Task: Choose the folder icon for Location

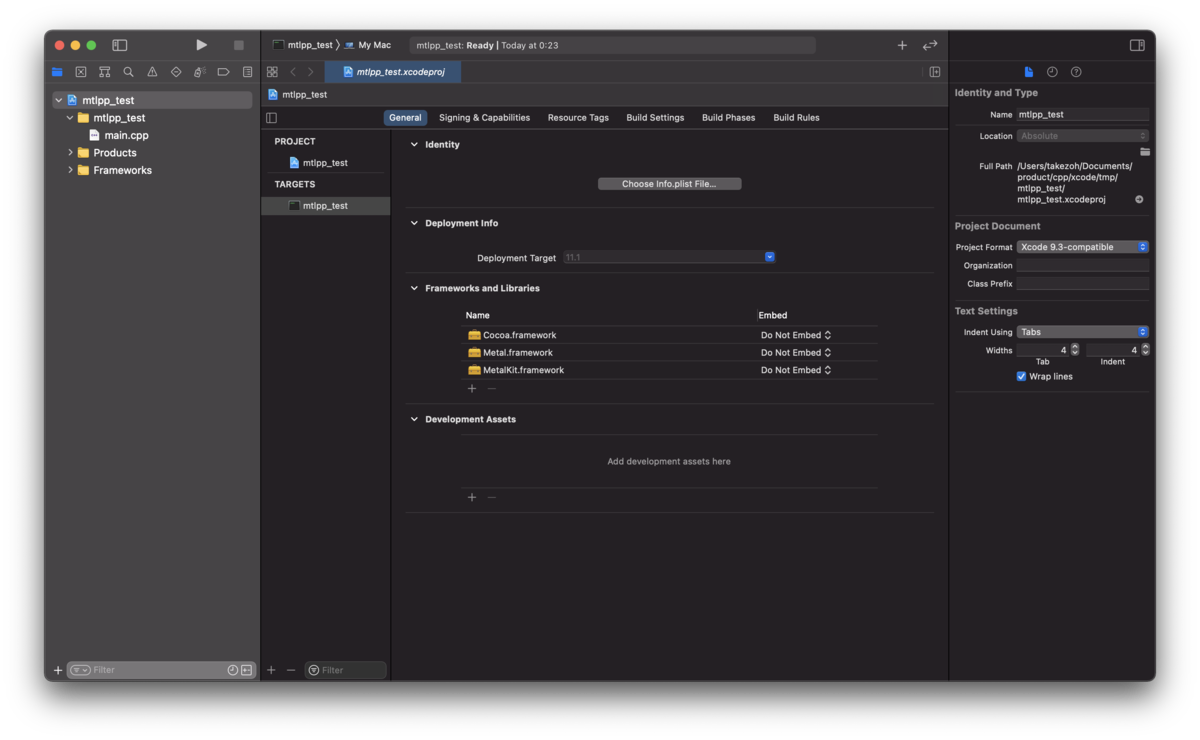Action: tap(1144, 152)
